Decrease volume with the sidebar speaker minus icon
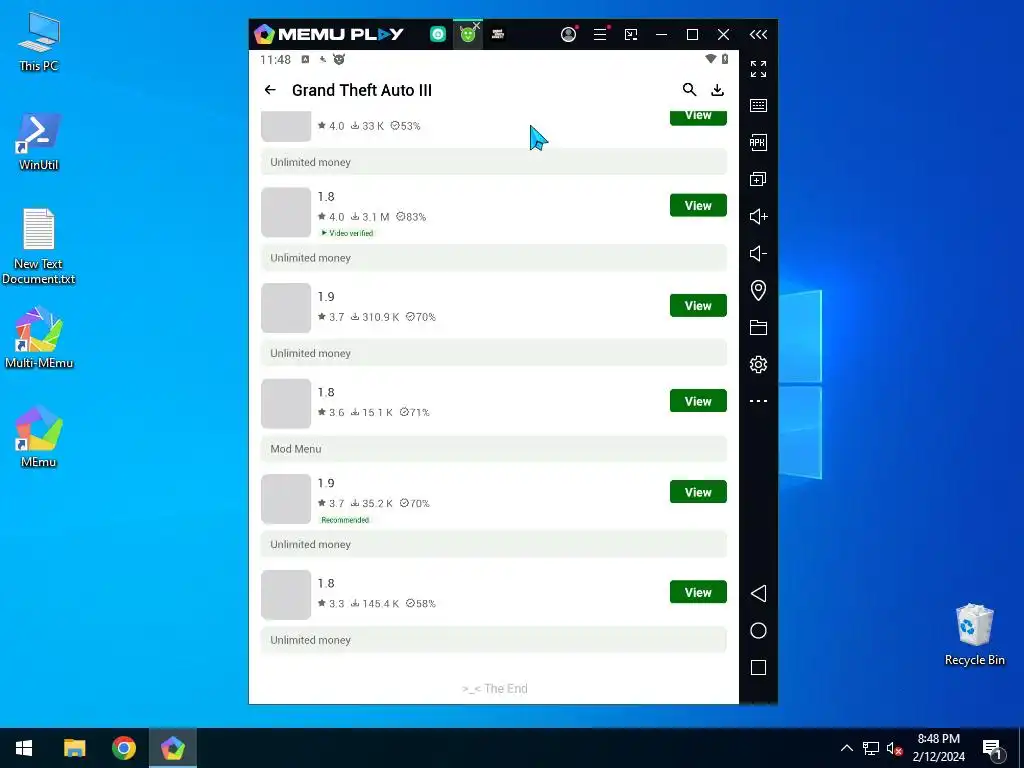This screenshot has height=768, width=1024. point(758,253)
